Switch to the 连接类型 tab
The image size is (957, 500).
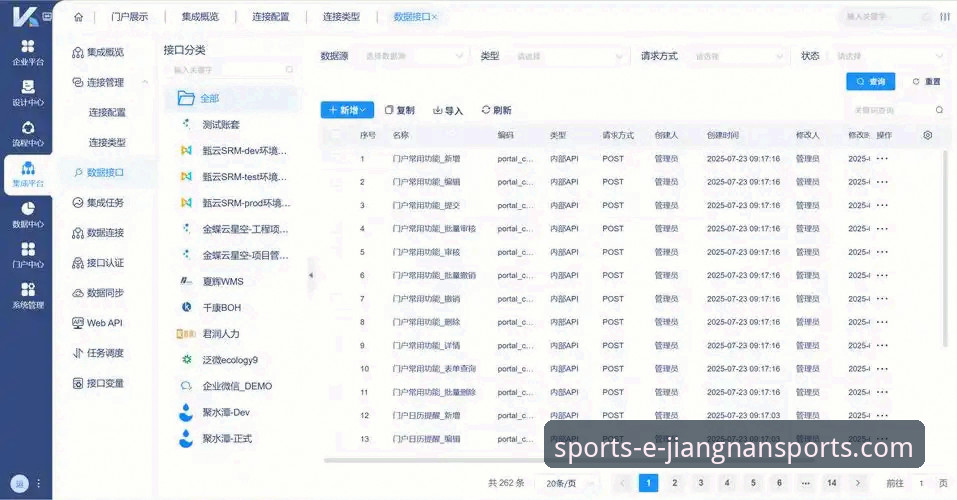(x=341, y=17)
